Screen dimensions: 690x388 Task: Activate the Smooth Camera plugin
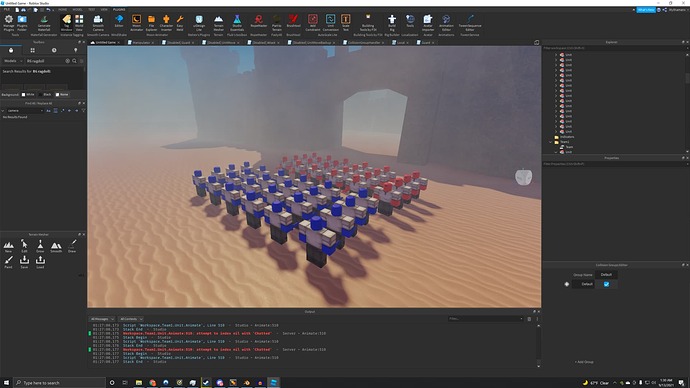pos(98,22)
